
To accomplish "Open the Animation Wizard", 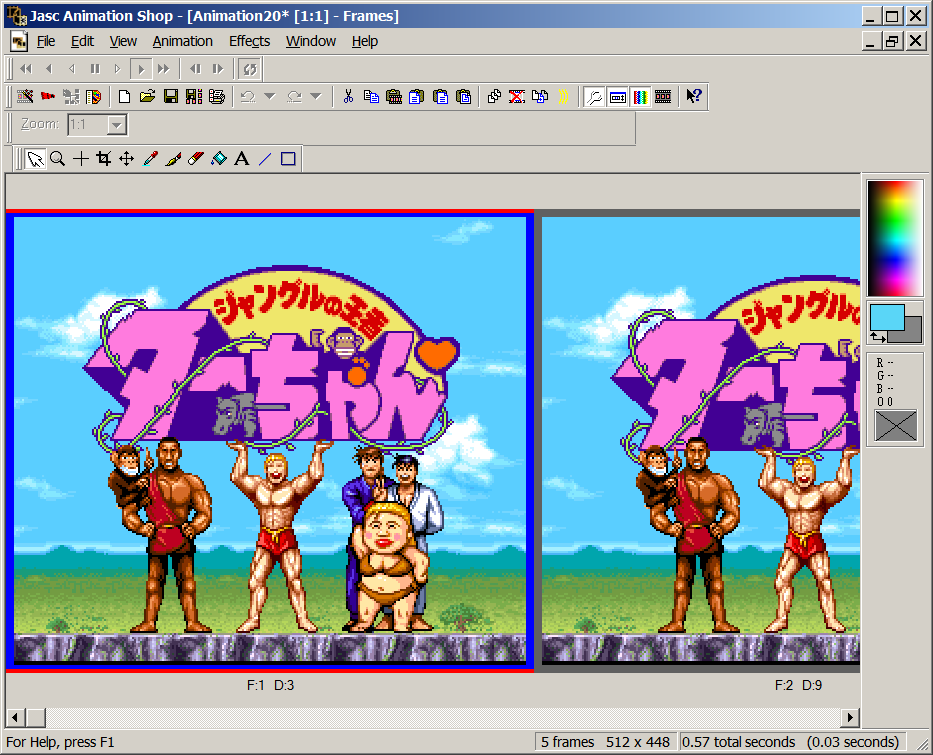I will [x=25, y=96].
